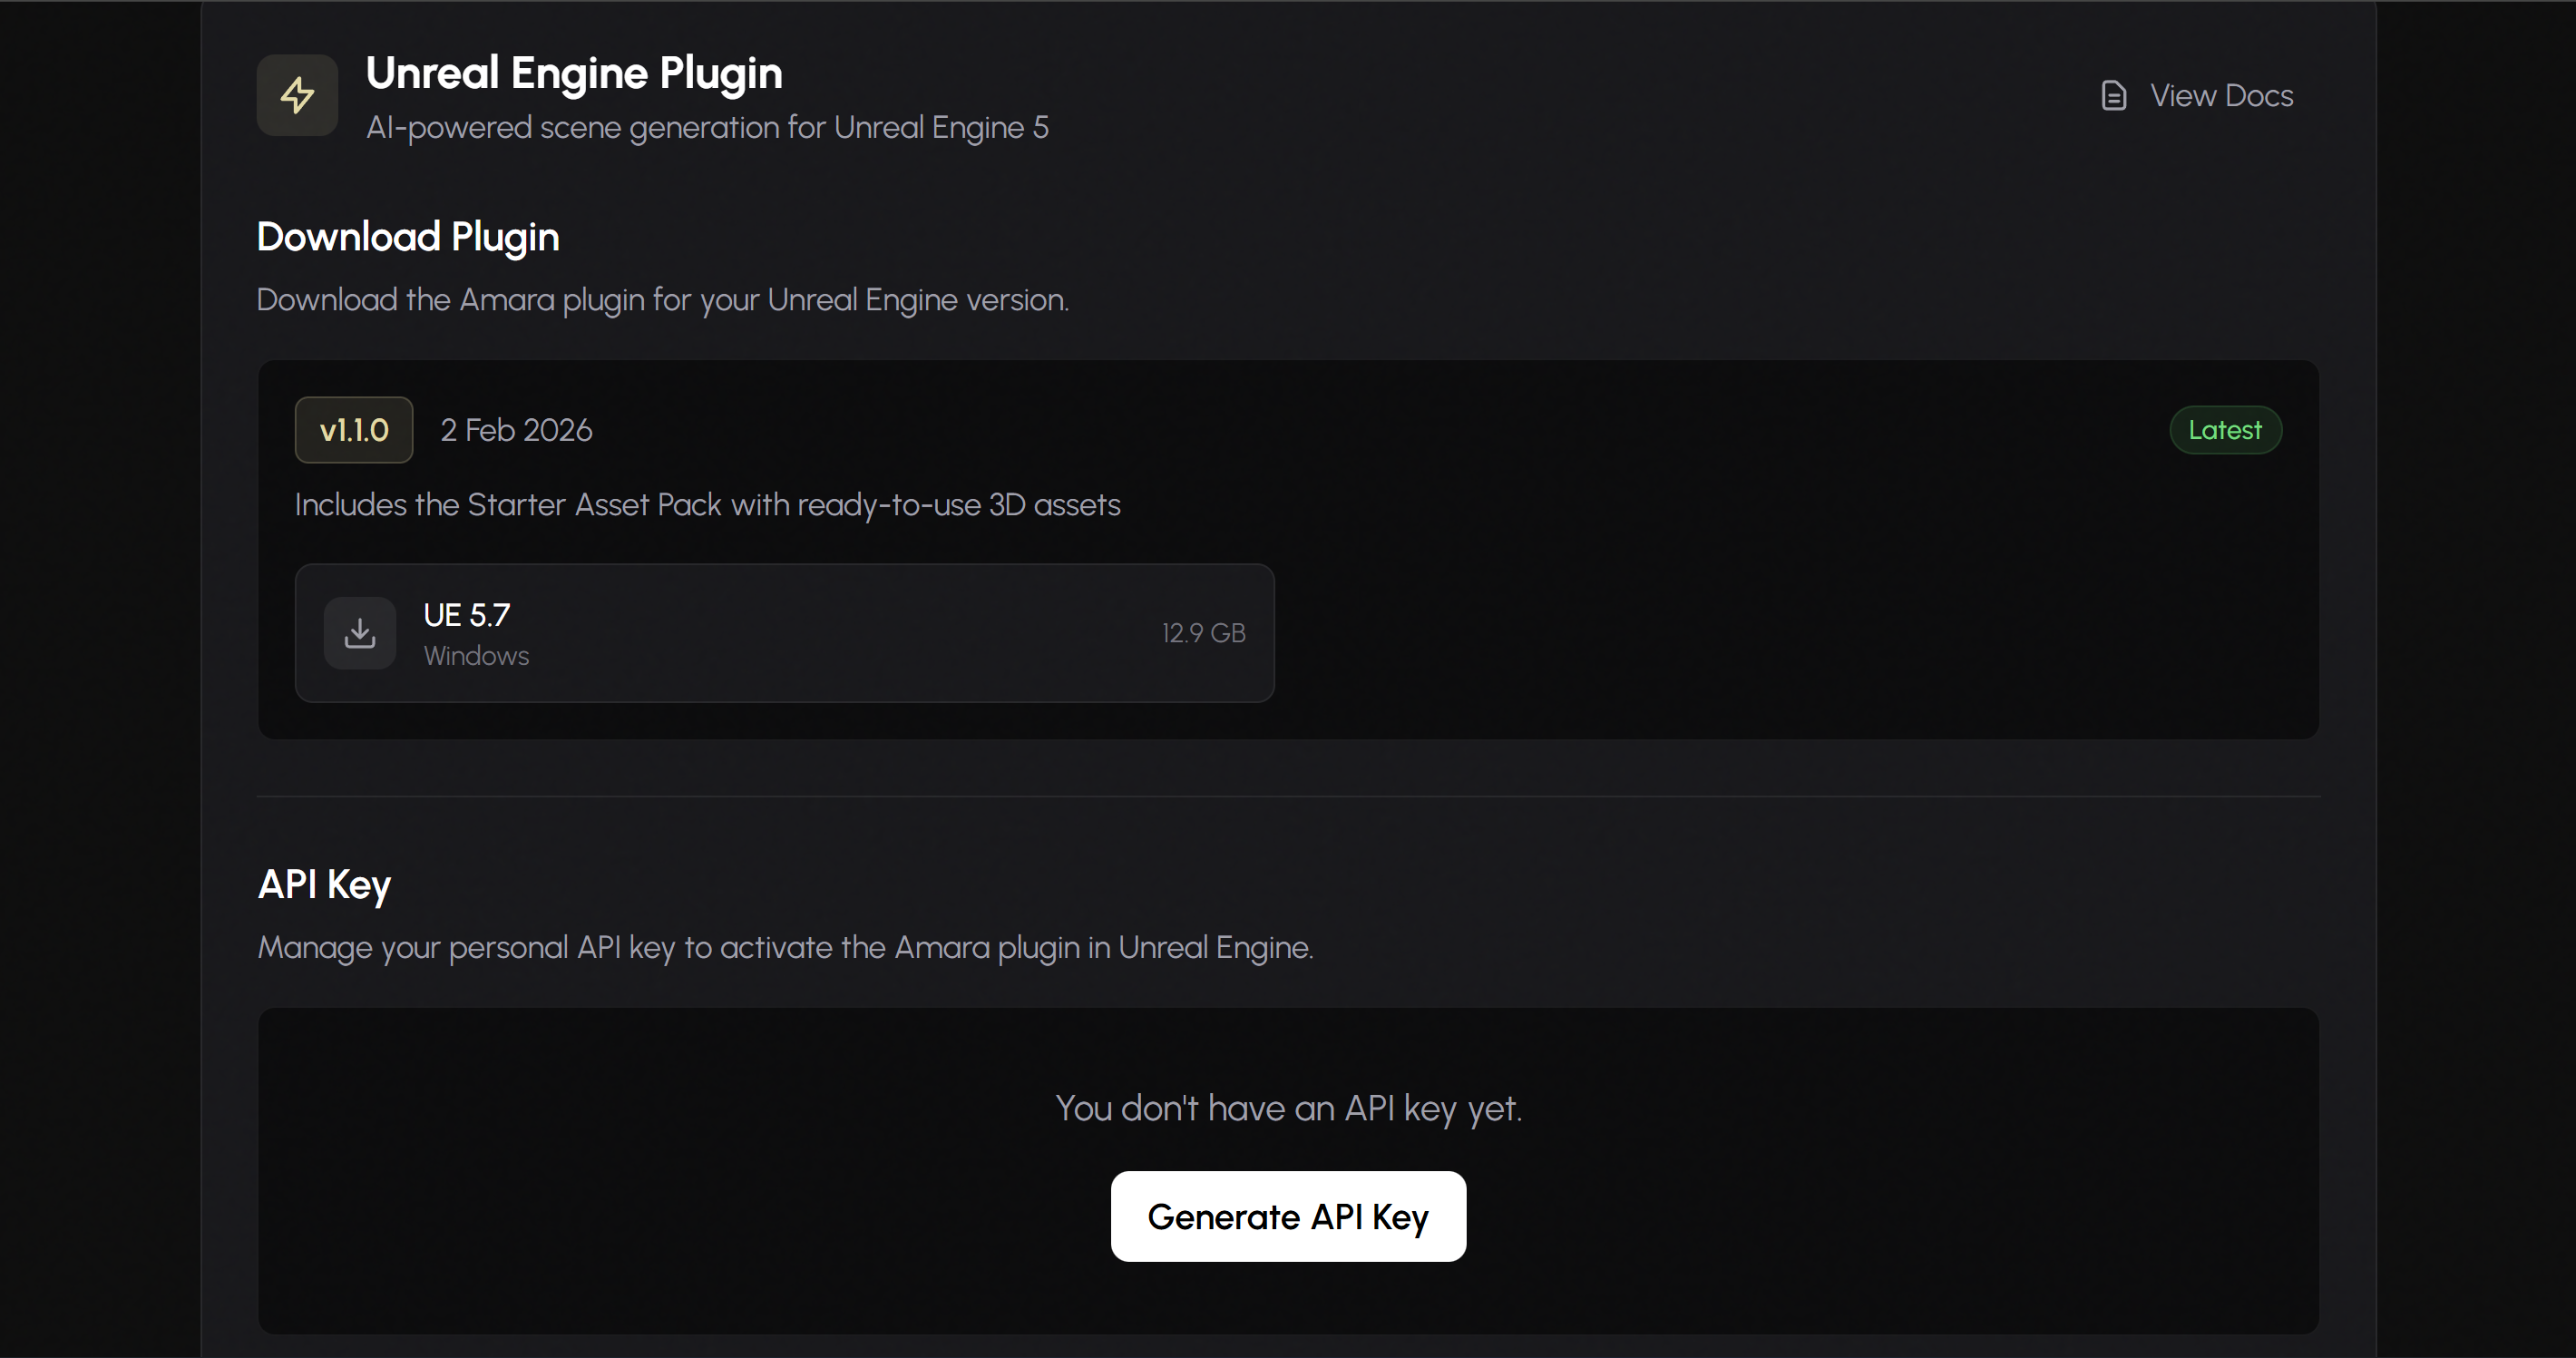This screenshot has height=1358, width=2576.
Task: Select the v1.1.0 version badge
Action: pyautogui.click(x=353, y=429)
